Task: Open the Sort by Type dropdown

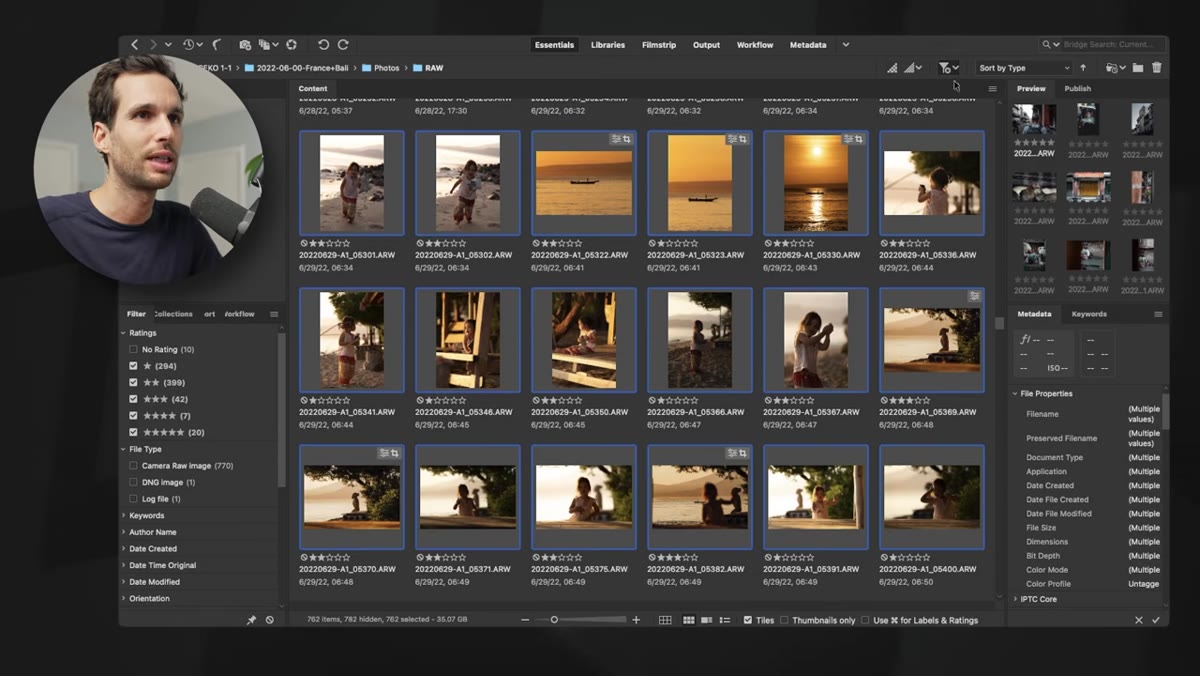Action: [1023, 68]
